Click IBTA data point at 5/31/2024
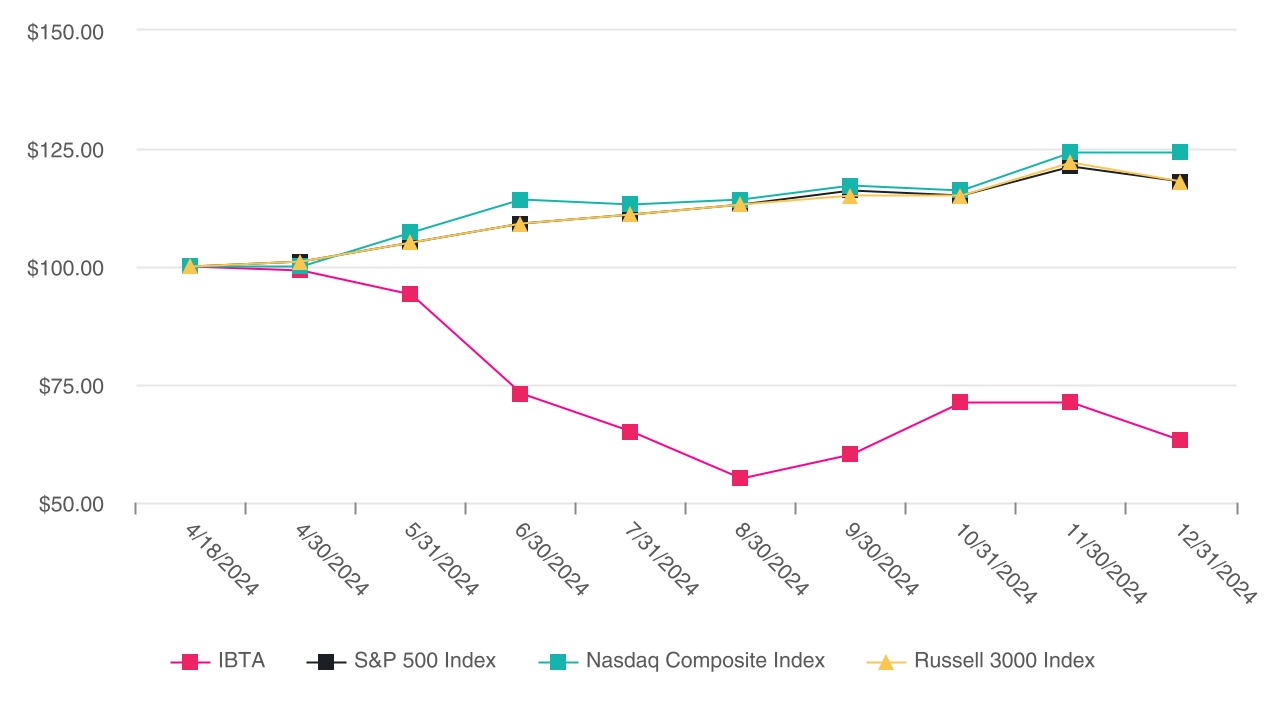Screen dimensions: 1266x710 [410, 294]
